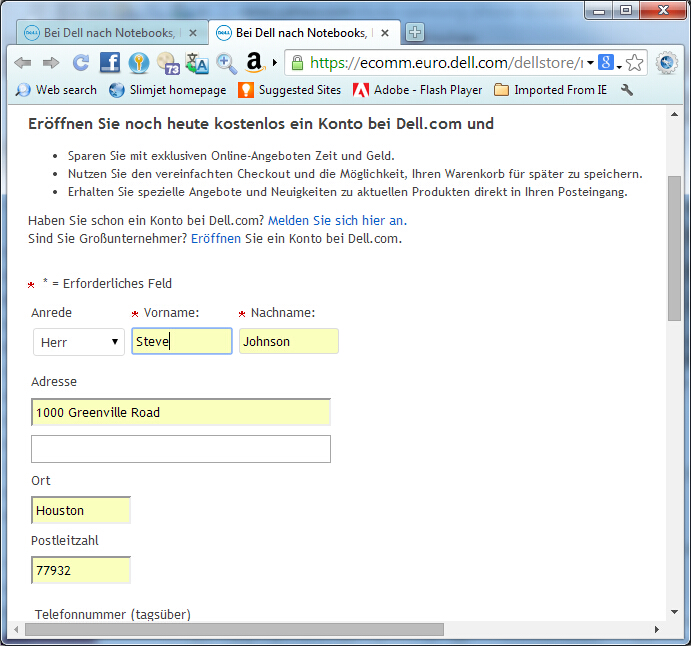Go forward with the forward arrow
Viewport: 691px width, 646px height.
point(51,63)
